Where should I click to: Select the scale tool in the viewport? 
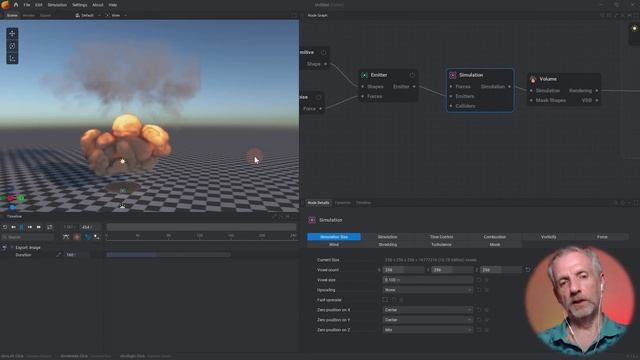point(12,58)
